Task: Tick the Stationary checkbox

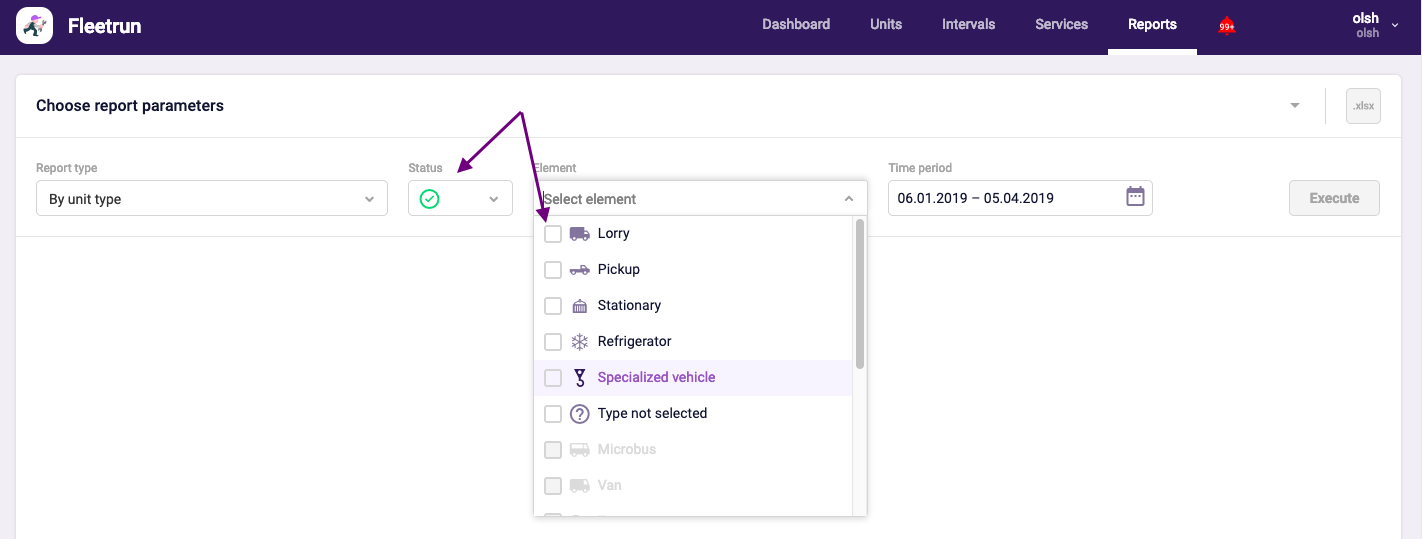Action: click(553, 306)
